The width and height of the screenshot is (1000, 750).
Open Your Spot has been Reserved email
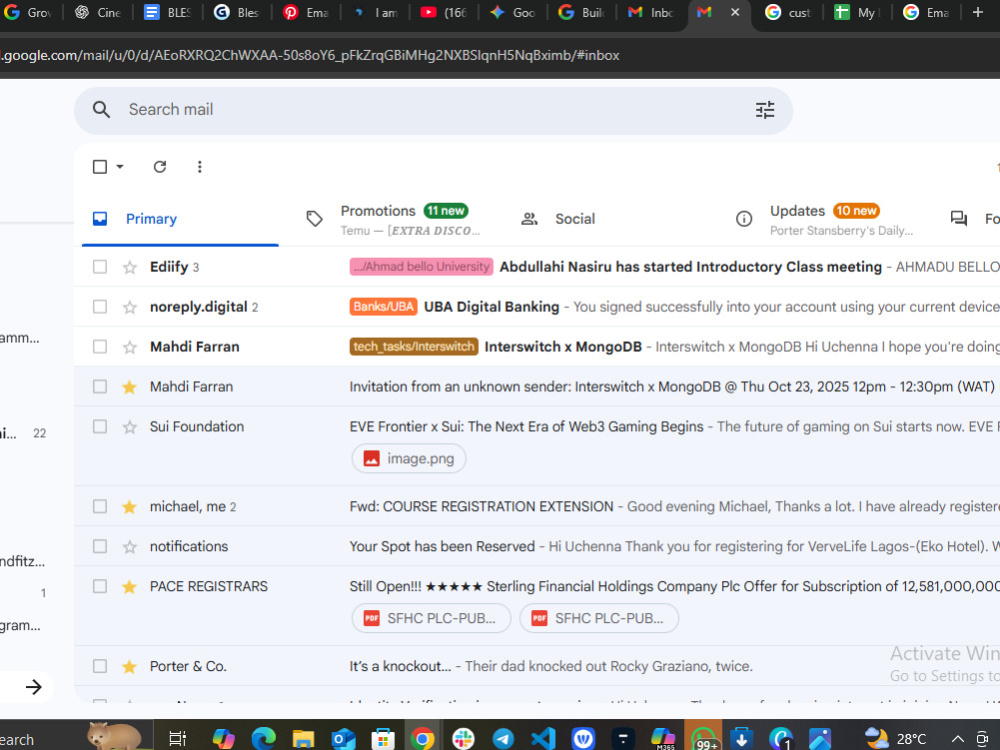click(x=537, y=547)
